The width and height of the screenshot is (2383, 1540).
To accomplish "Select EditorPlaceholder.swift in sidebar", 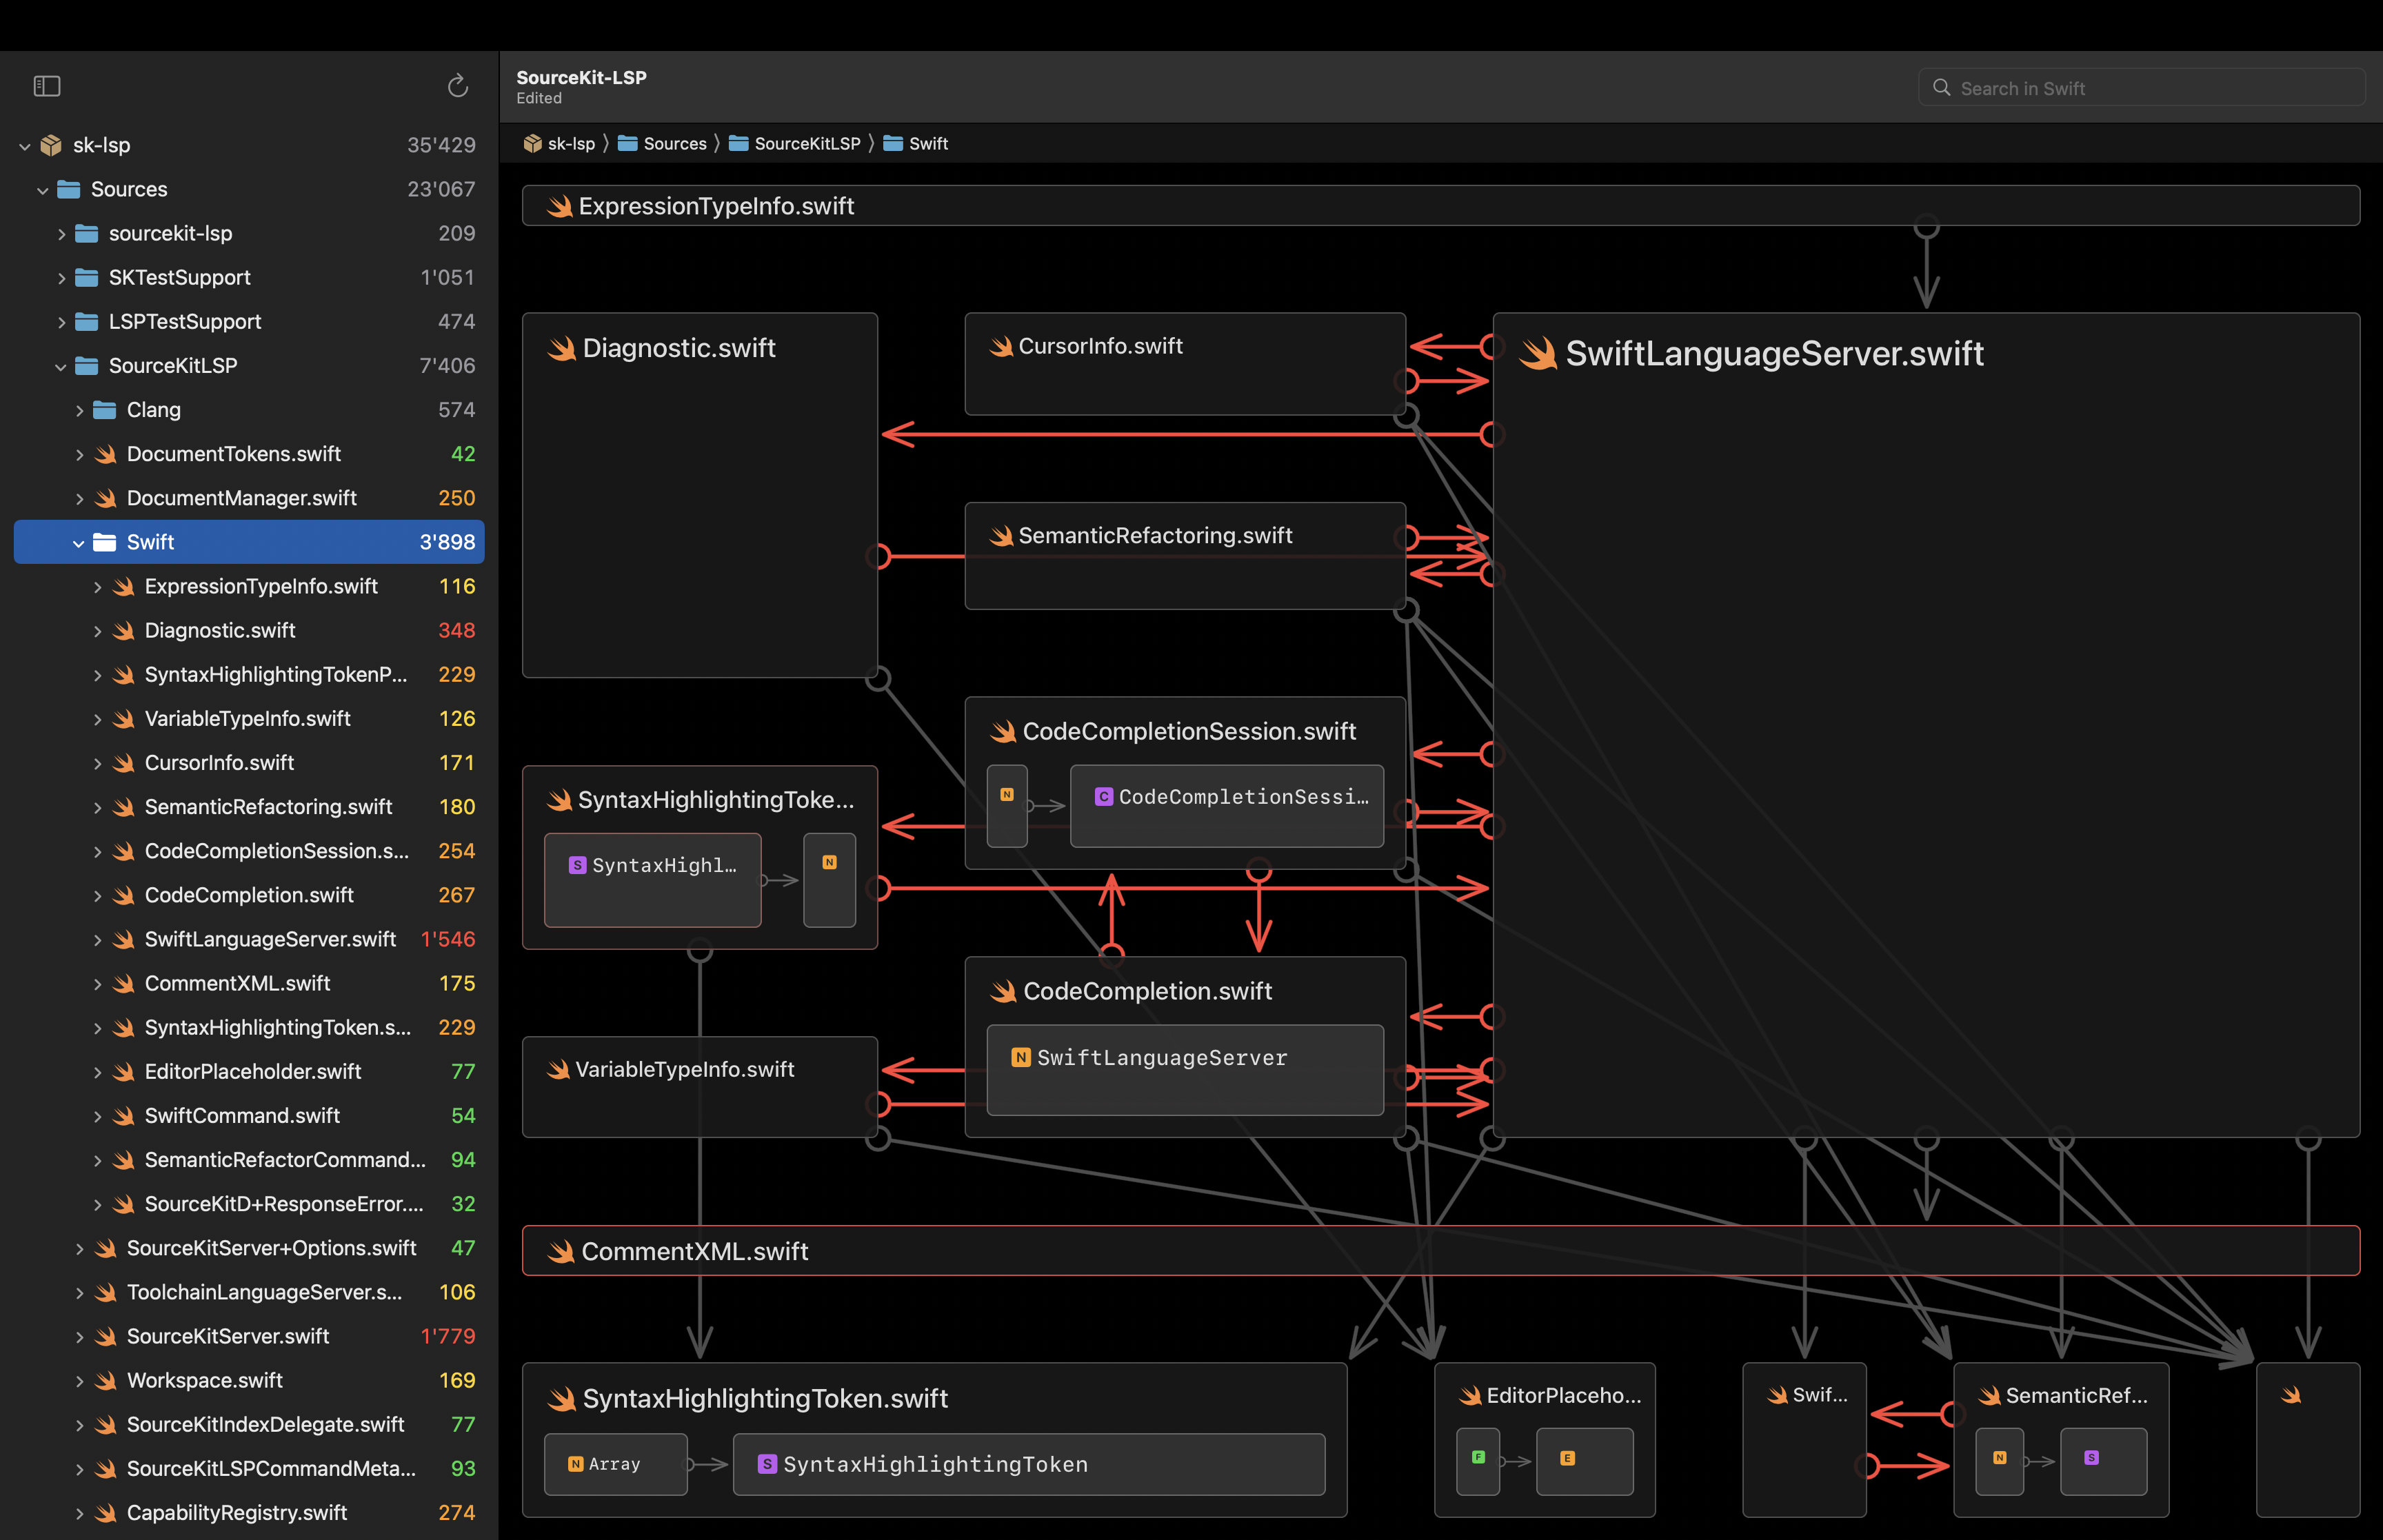I will pyautogui.click(x=249, y=1072).
